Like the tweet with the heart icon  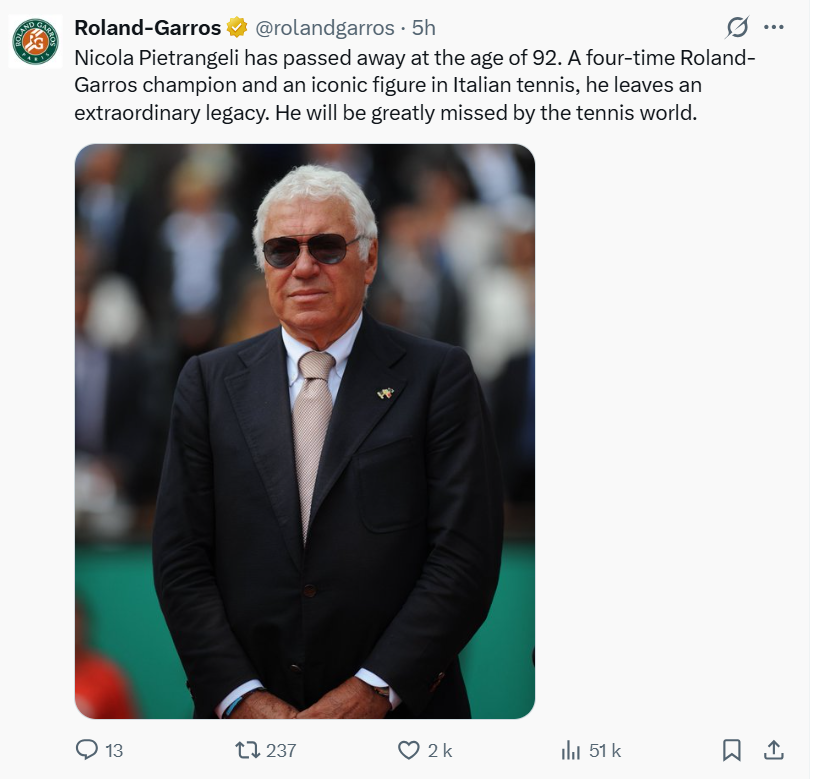tap(408, 749)
